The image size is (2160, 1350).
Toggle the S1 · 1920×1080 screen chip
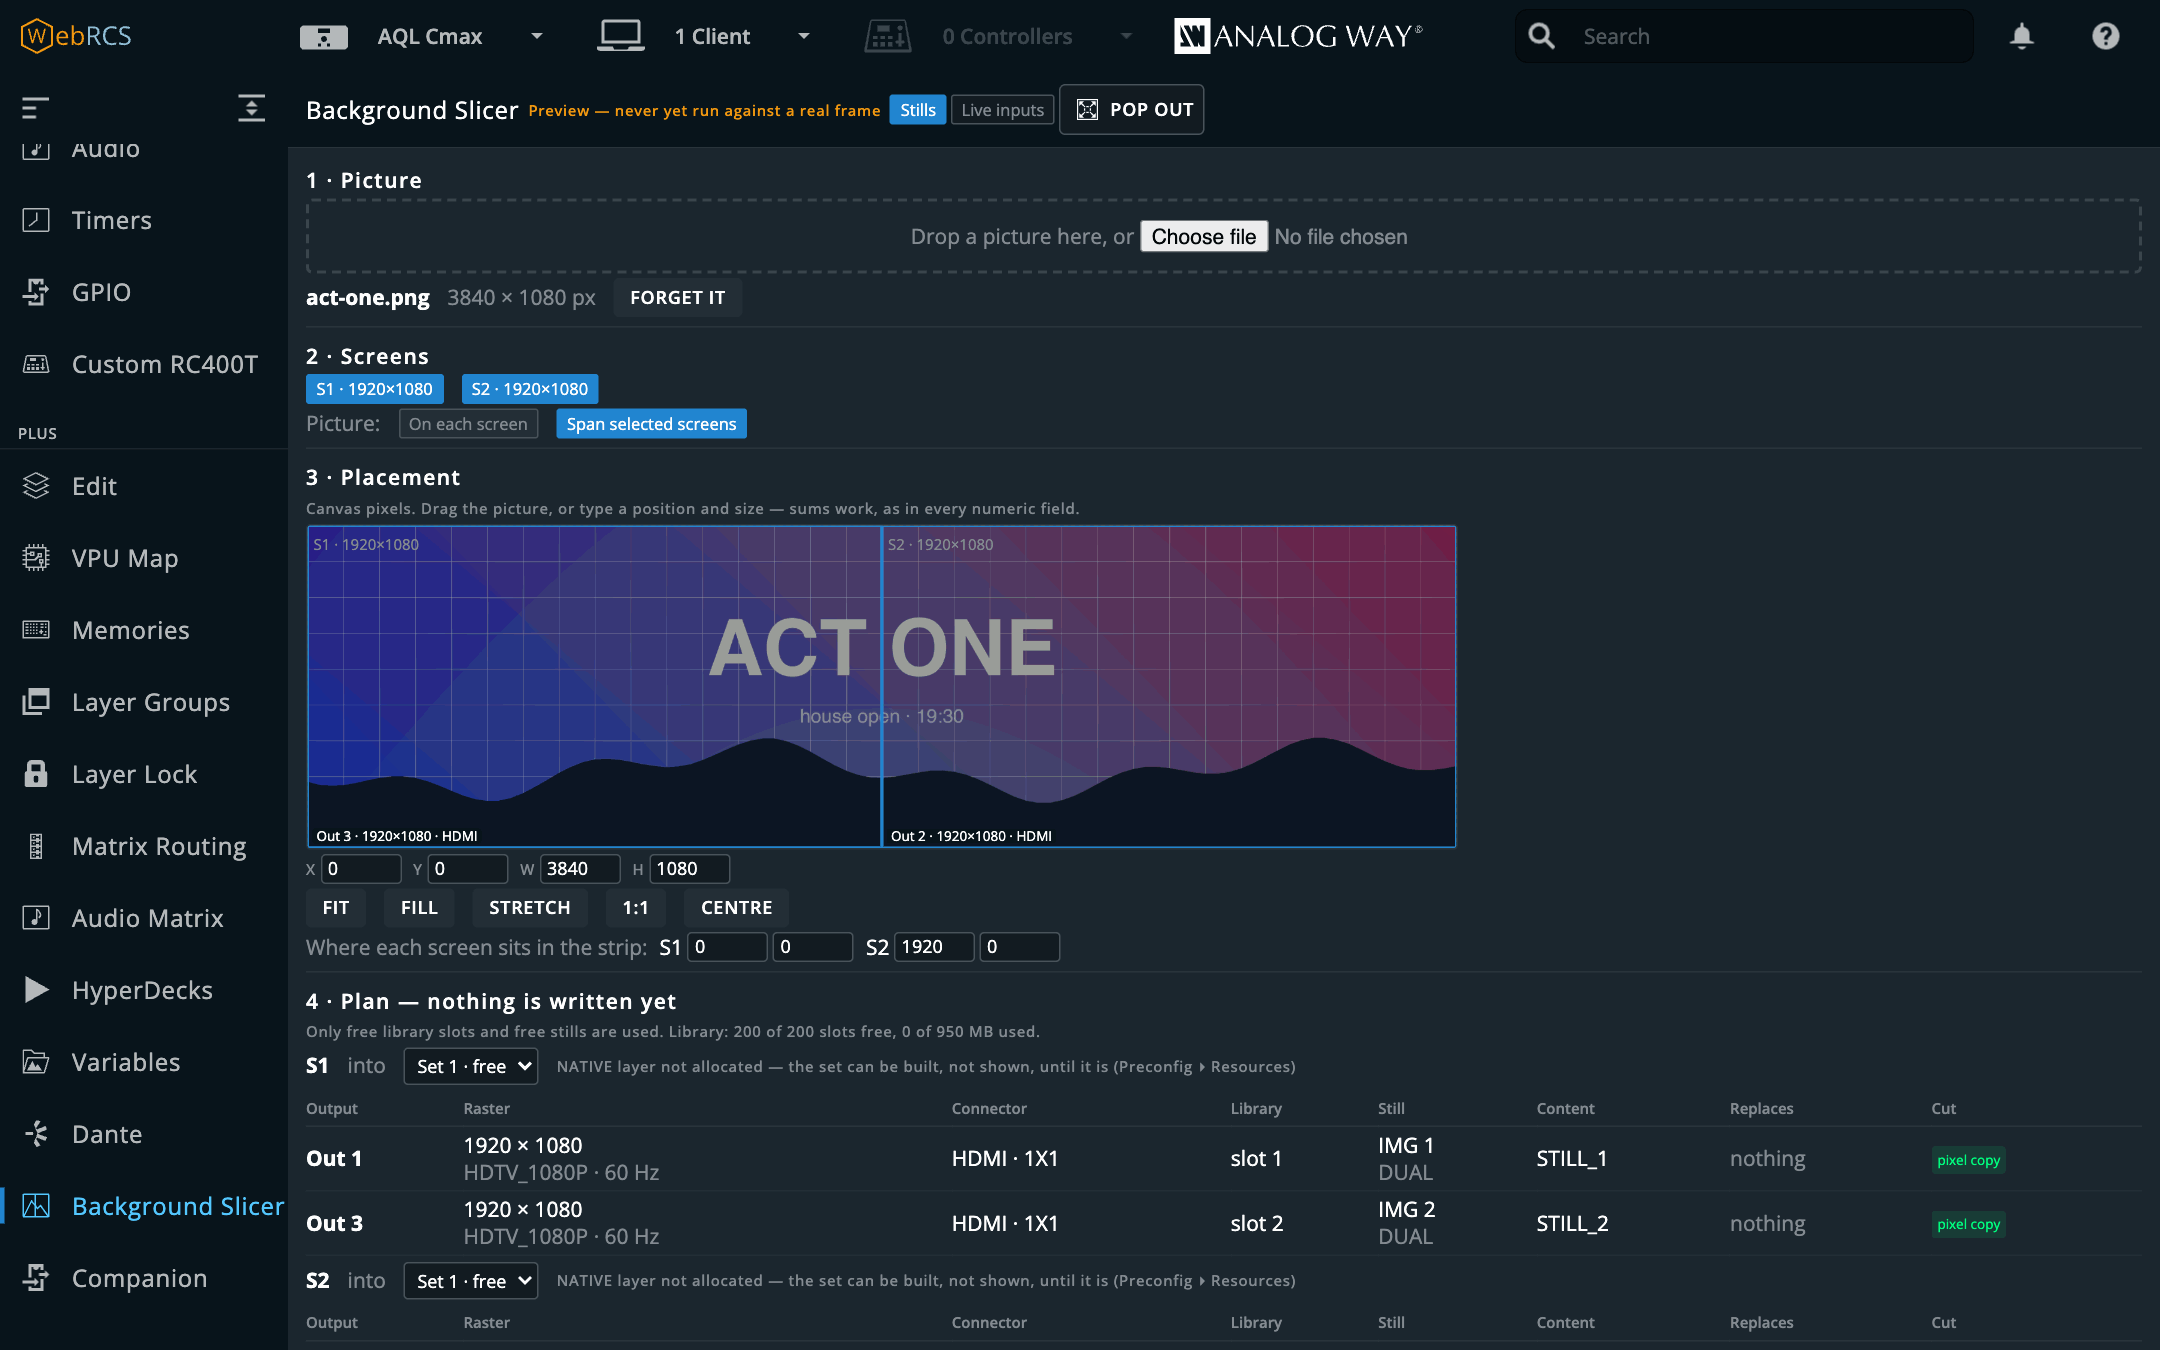[x=374, y=389]
